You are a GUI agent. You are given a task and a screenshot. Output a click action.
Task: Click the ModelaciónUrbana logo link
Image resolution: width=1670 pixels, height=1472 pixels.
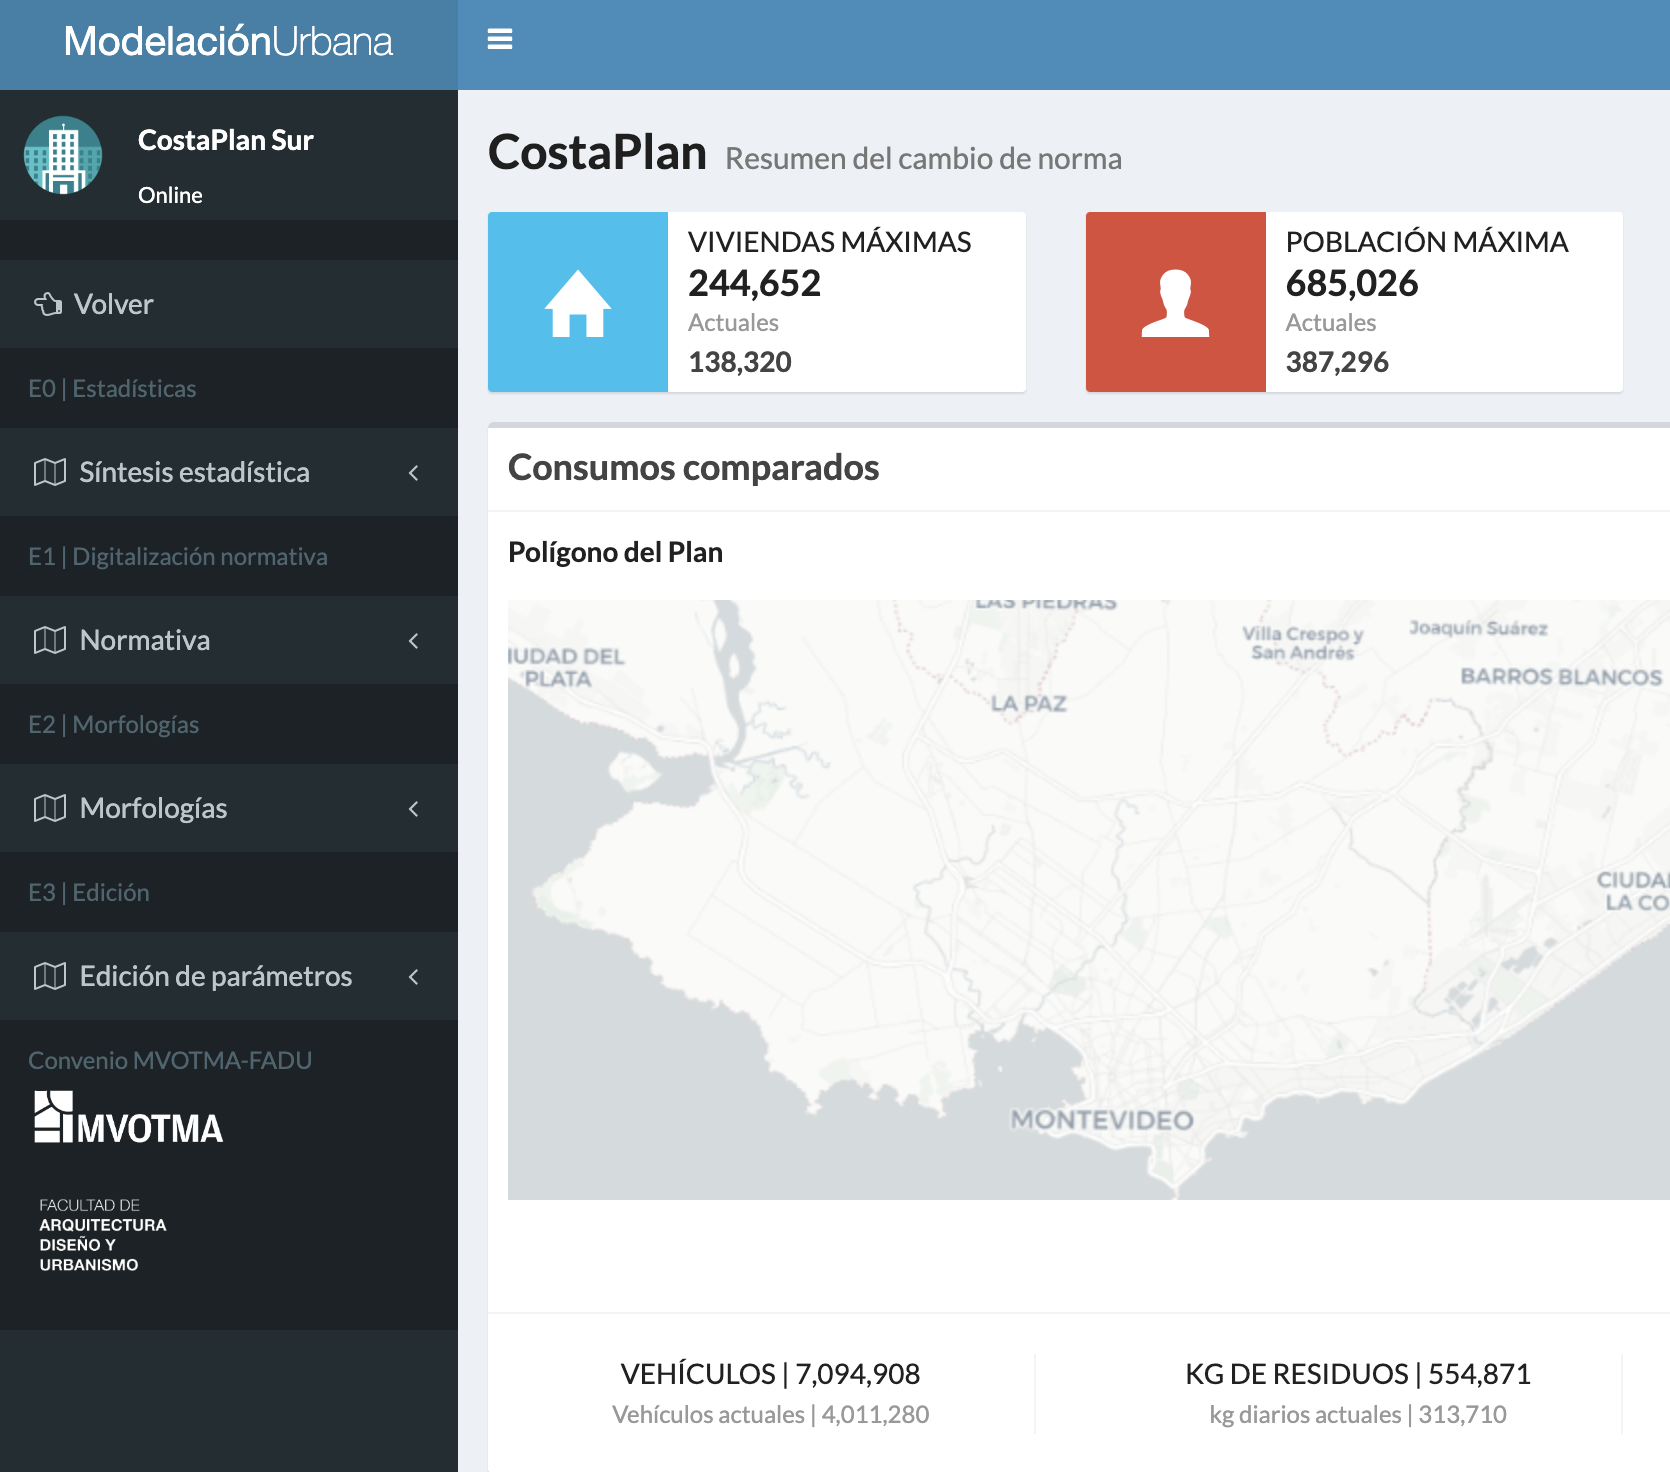click(x=228, y=42)
